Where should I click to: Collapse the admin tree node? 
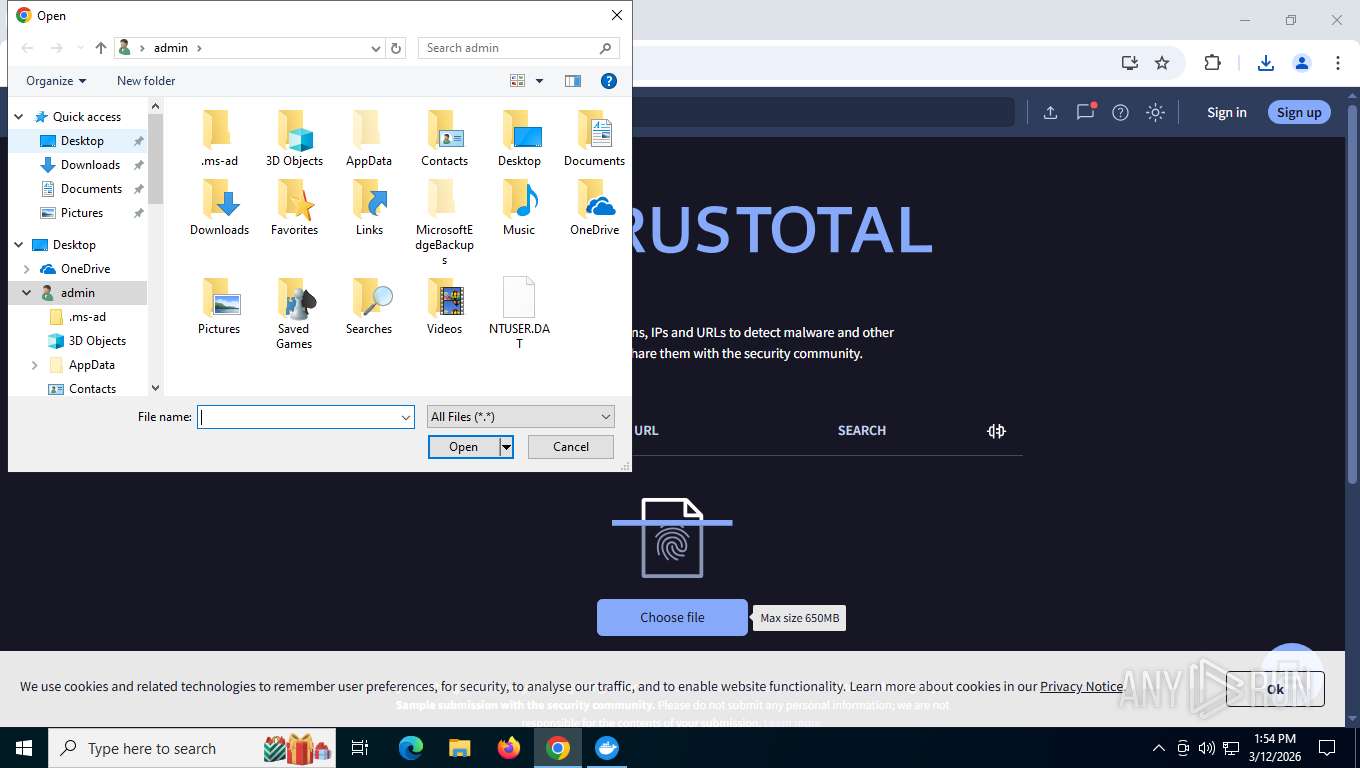pos(27,293)
